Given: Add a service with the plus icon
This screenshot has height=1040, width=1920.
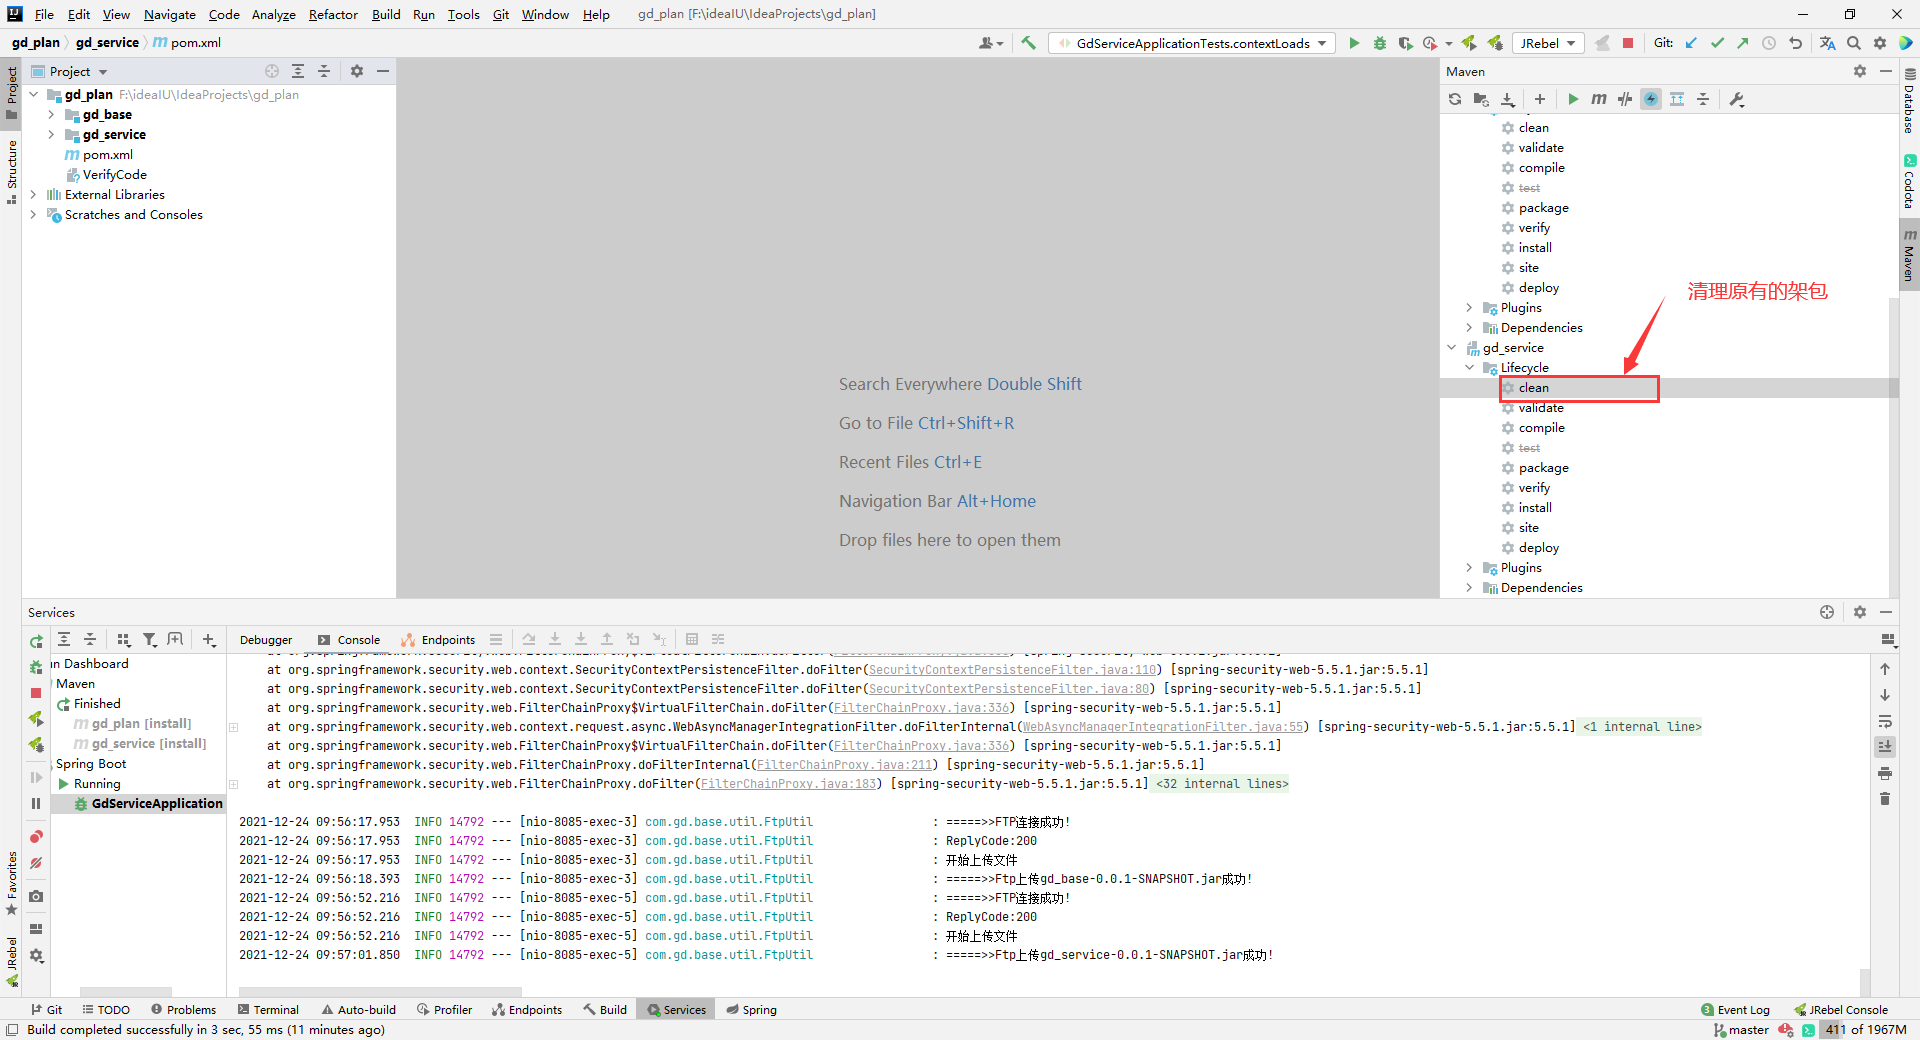Looking at the screenshot, I should pos(208,639).
